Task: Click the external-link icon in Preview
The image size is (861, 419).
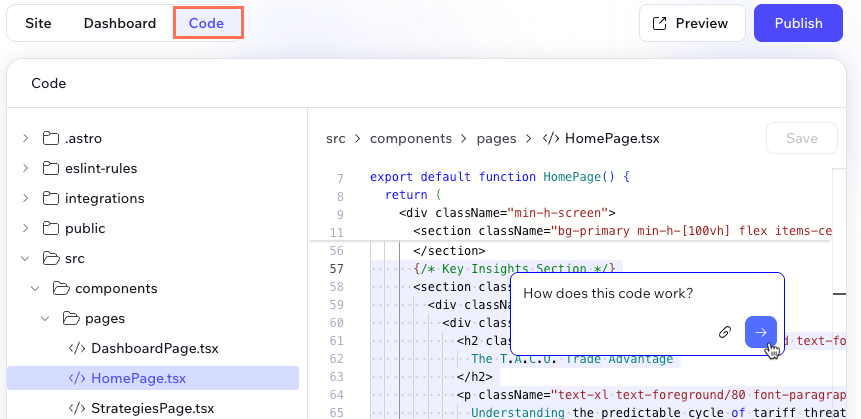Action: 659,23
